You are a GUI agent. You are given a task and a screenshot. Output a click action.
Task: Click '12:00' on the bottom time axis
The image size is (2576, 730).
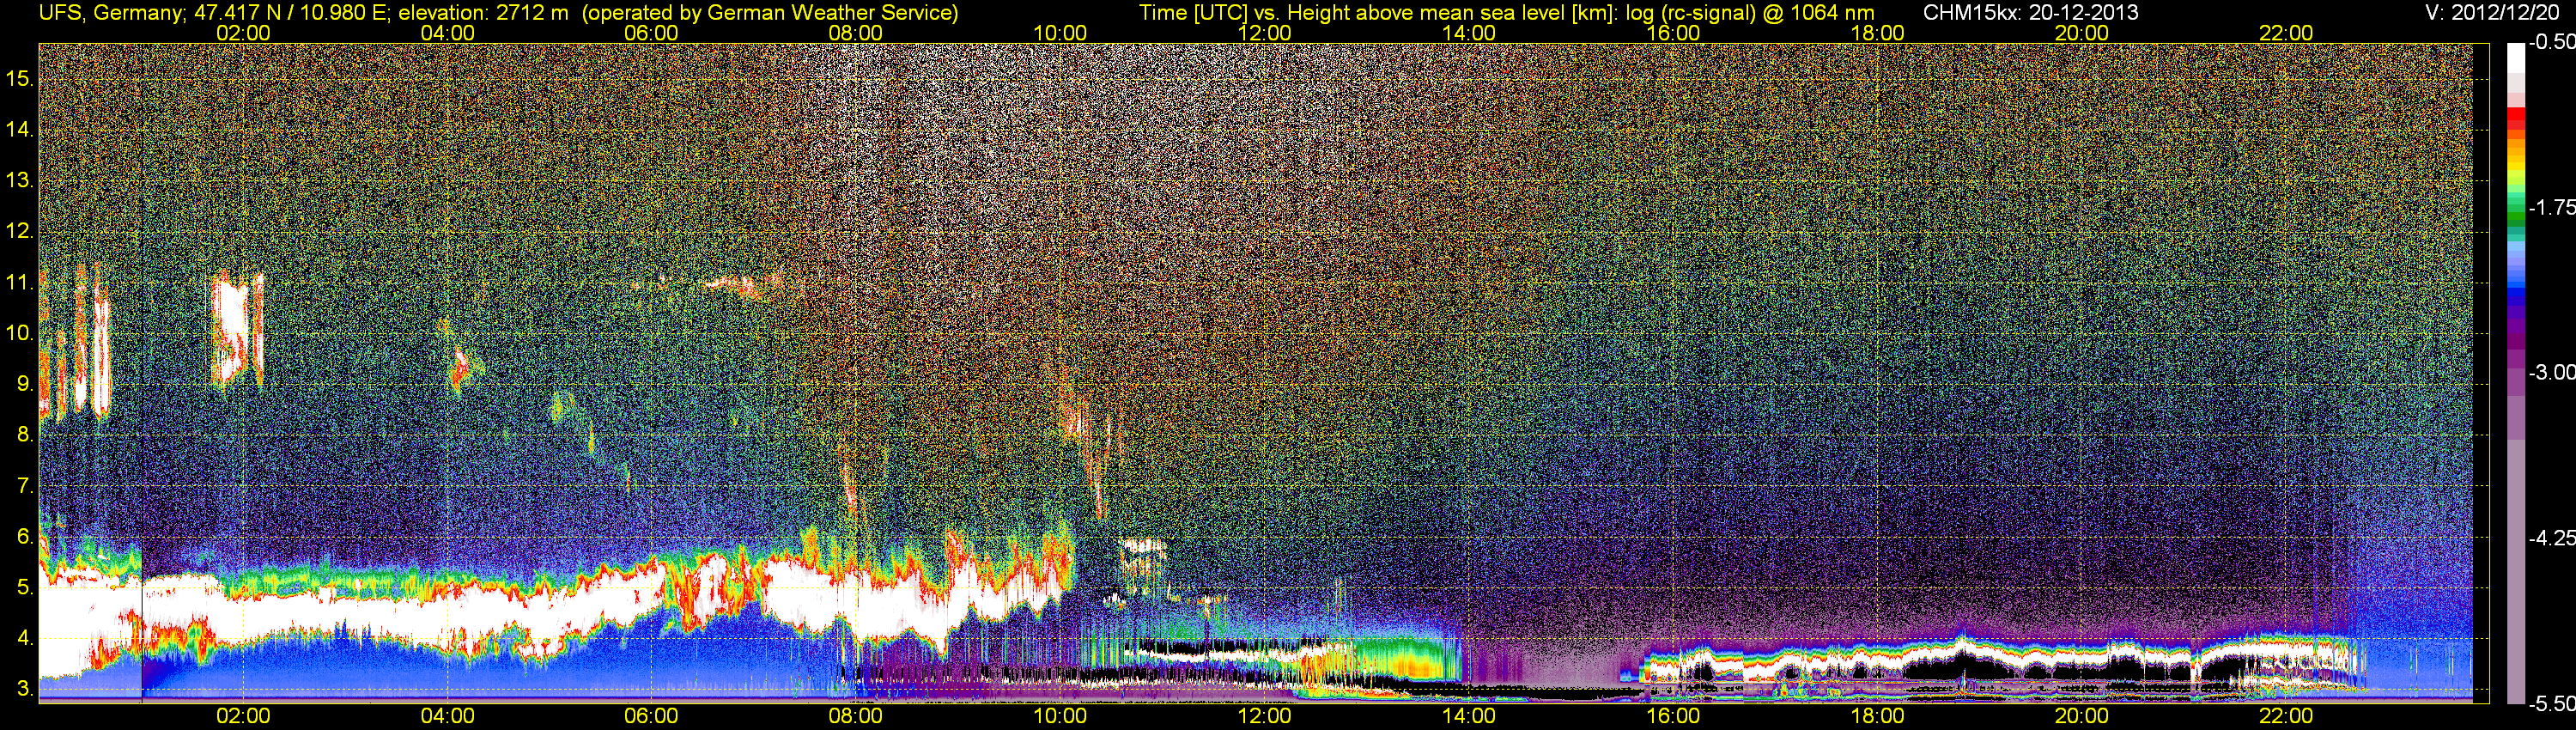[1265, 716]
